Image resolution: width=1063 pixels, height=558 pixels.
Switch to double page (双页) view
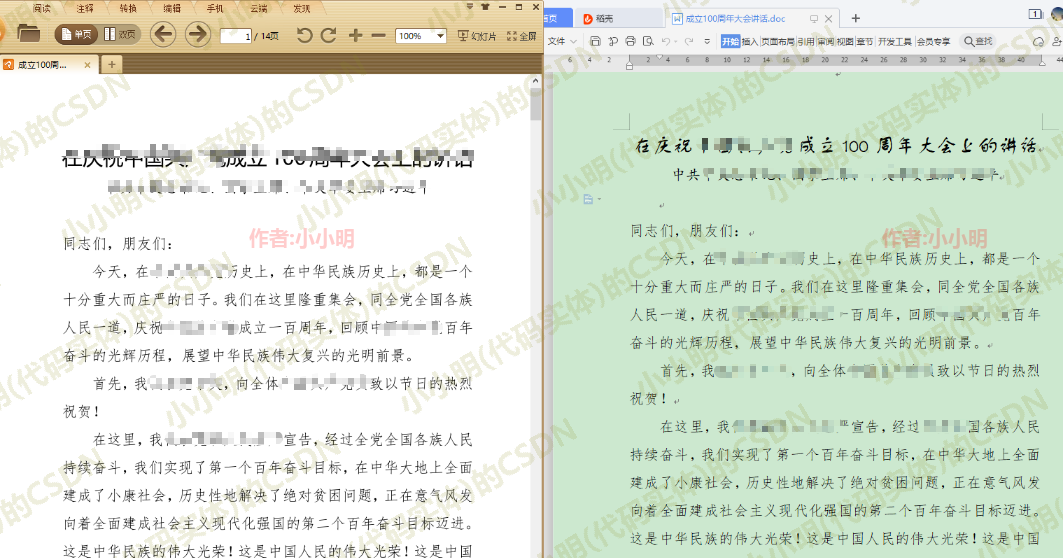point(119,34)
